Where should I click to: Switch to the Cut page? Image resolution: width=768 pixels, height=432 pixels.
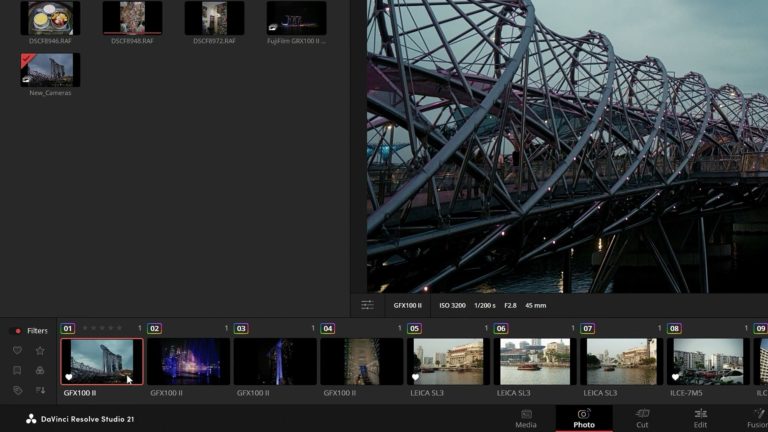click(x=642, y=419)
